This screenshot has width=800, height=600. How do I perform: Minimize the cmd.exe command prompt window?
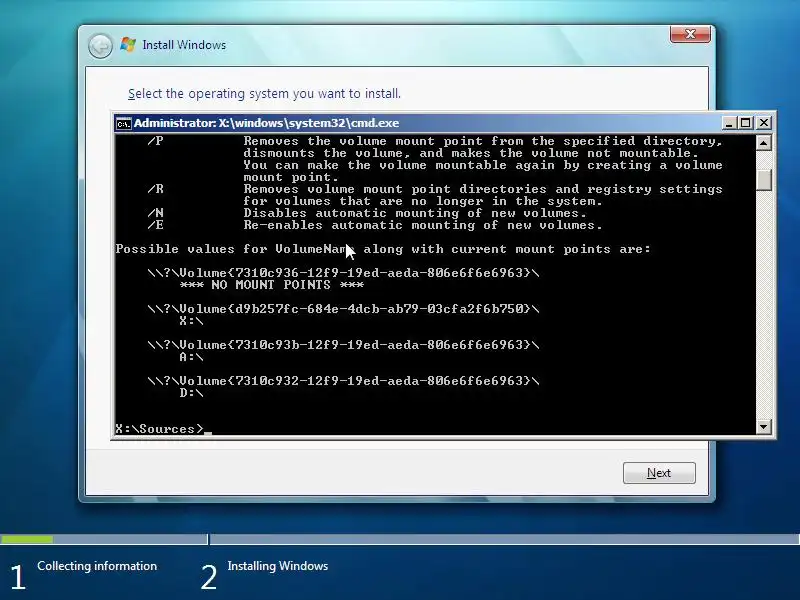[x=729, y=123]
